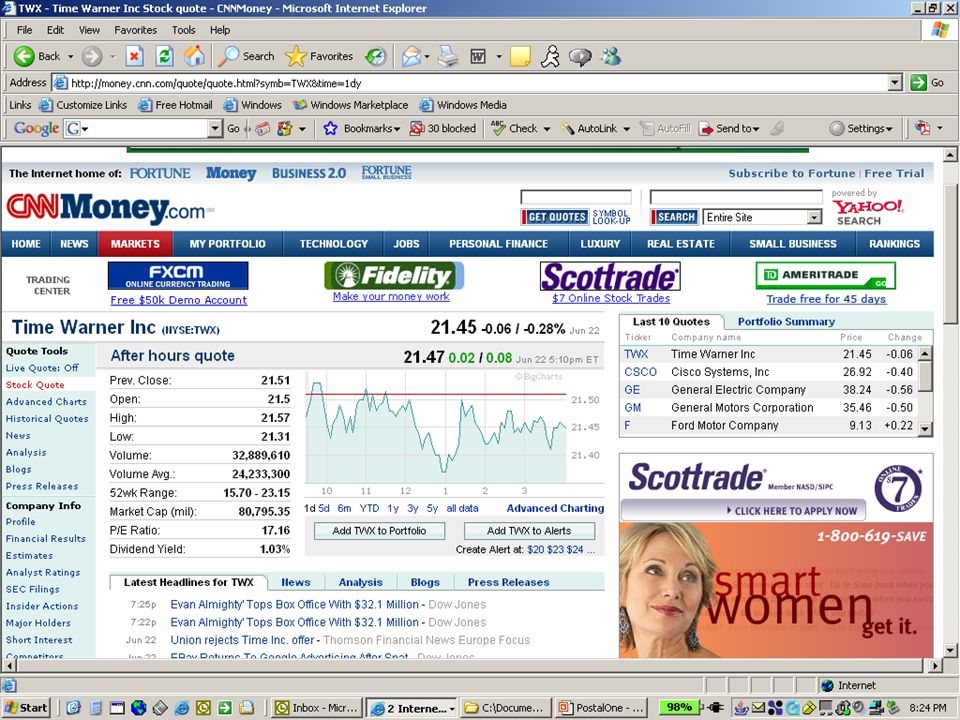Open the Favorites menu
The image size is (960, 720).
point(135,30)
